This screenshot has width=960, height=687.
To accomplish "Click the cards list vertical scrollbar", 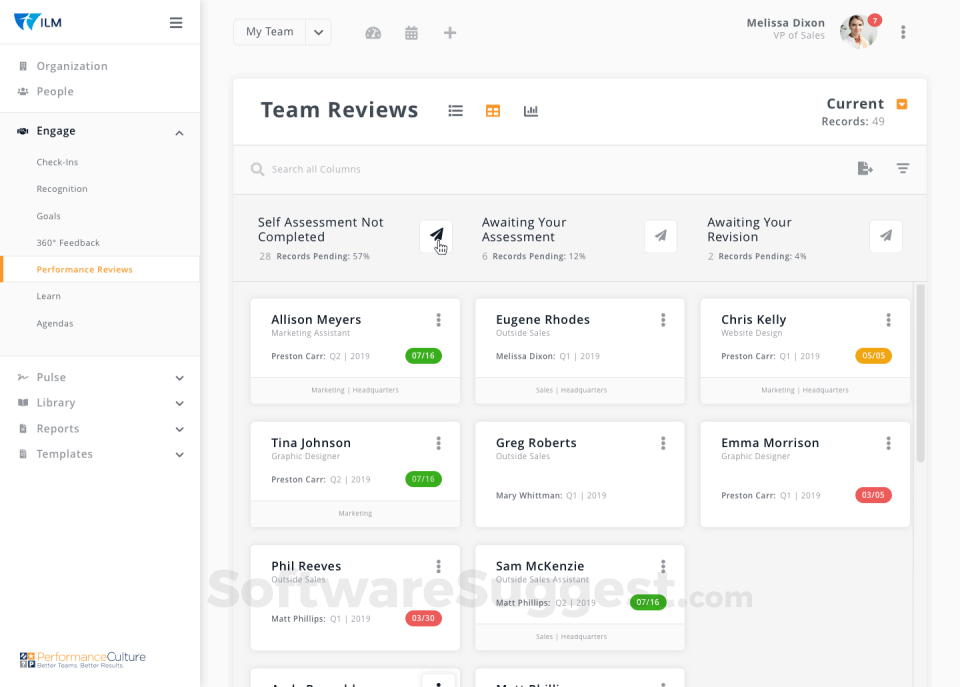I will pyautogui.click(x=920, y=373).
